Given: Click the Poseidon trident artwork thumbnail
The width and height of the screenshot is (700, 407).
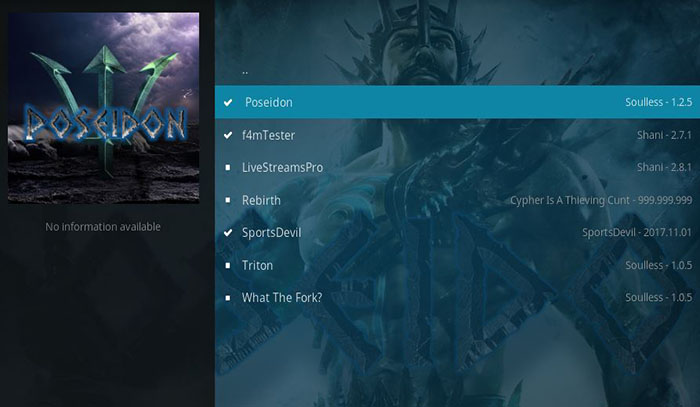Looking at the screenshot, I should [x=104, y=108].
